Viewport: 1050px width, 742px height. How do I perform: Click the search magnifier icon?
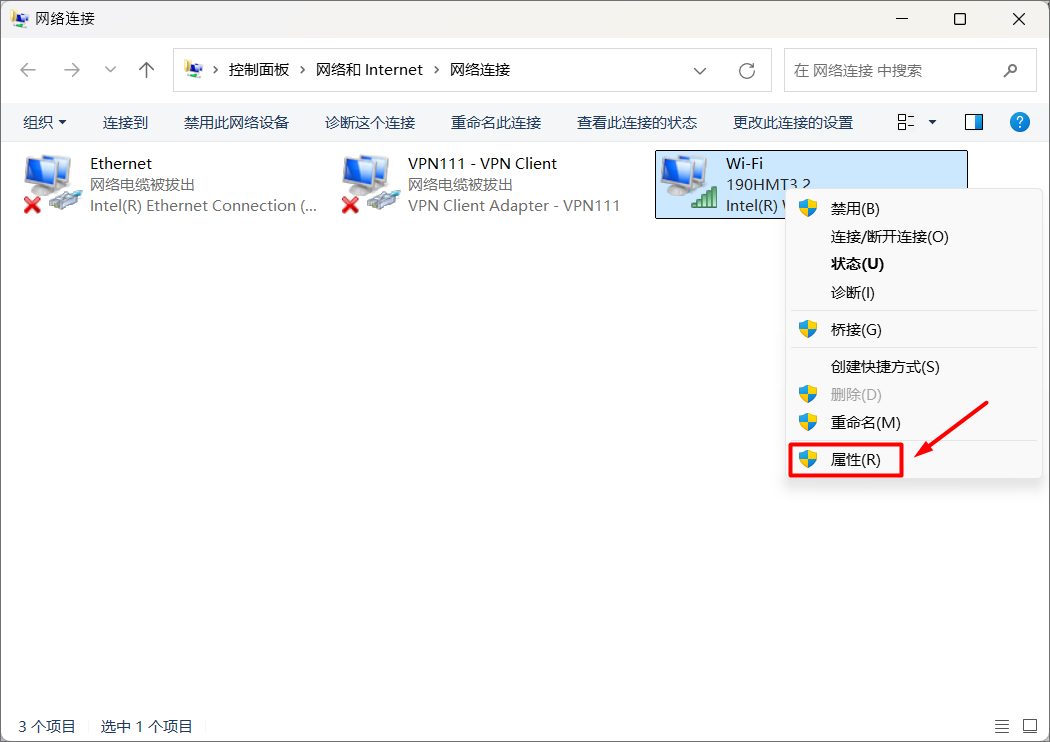(x=1010, y=70)
